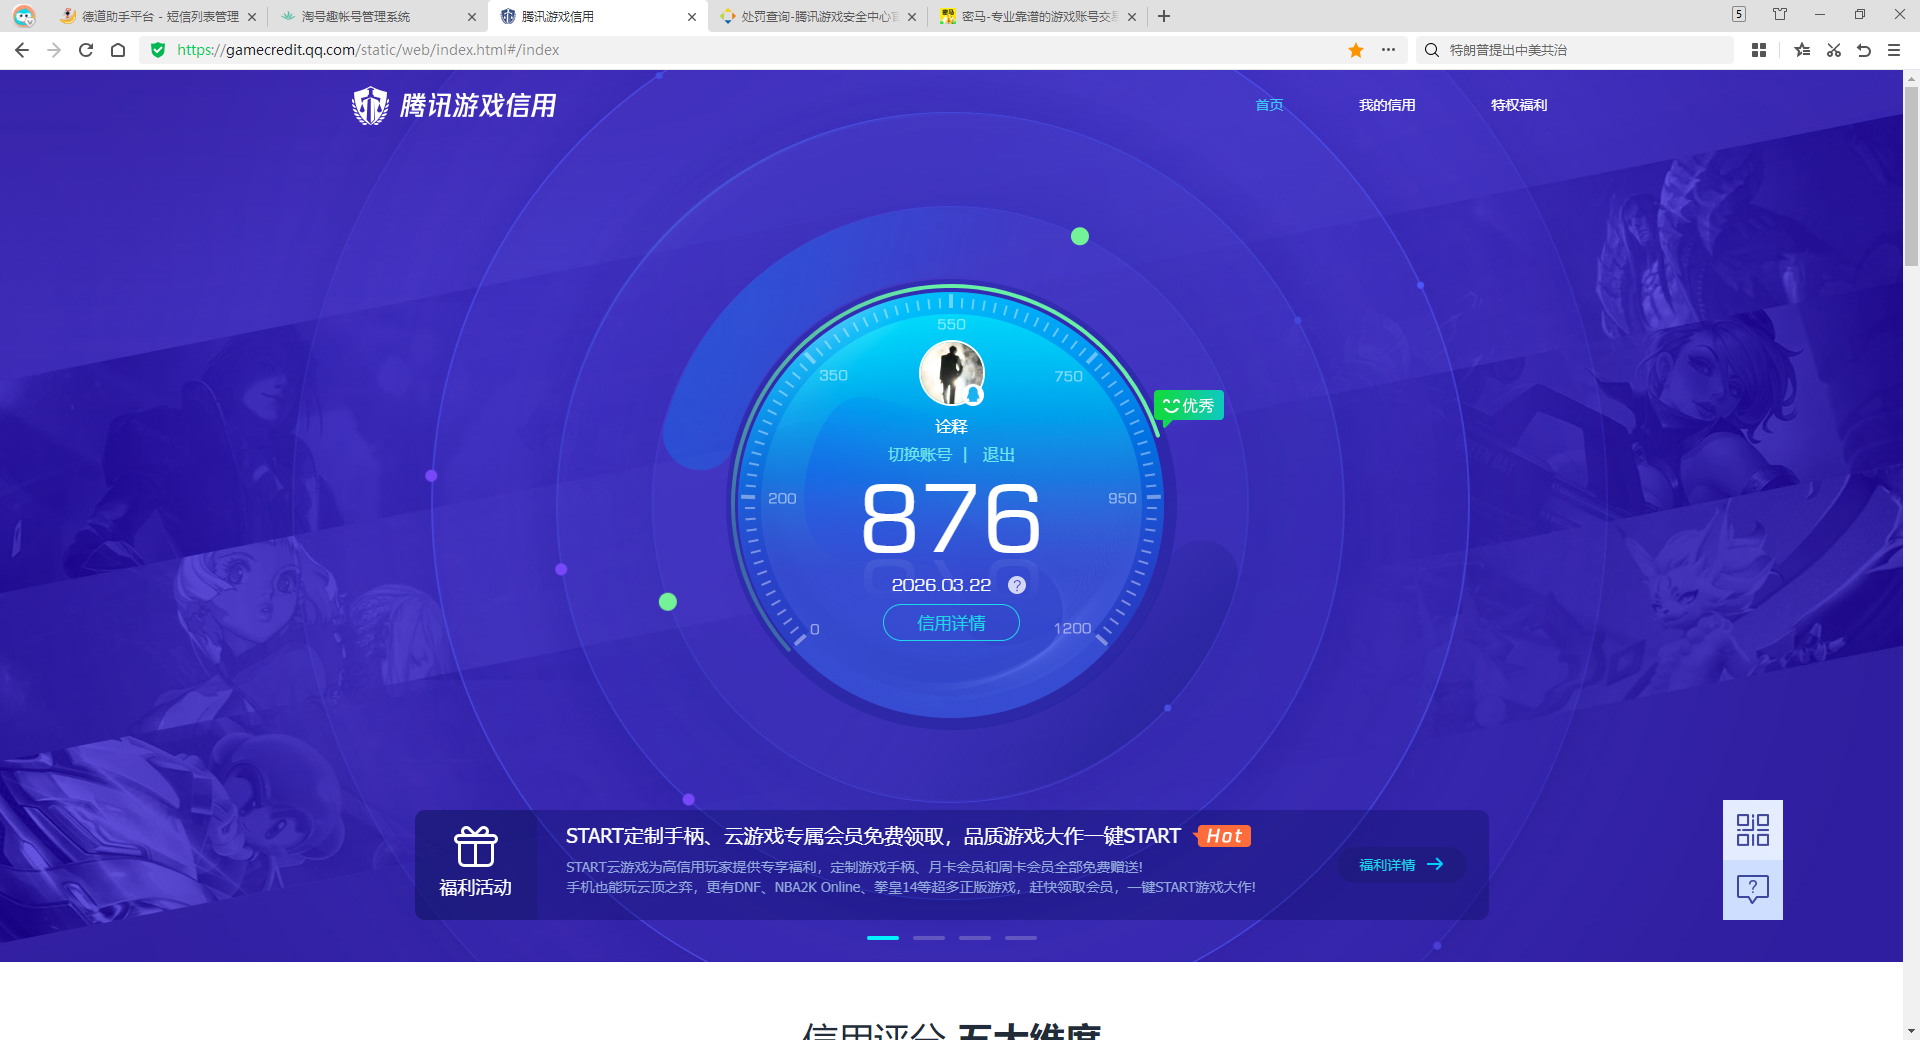Open the question-bubble feedback icon below the QR code
Image resolution: width=1920 pixels, height=1040 pixels.
point(1752,889)
